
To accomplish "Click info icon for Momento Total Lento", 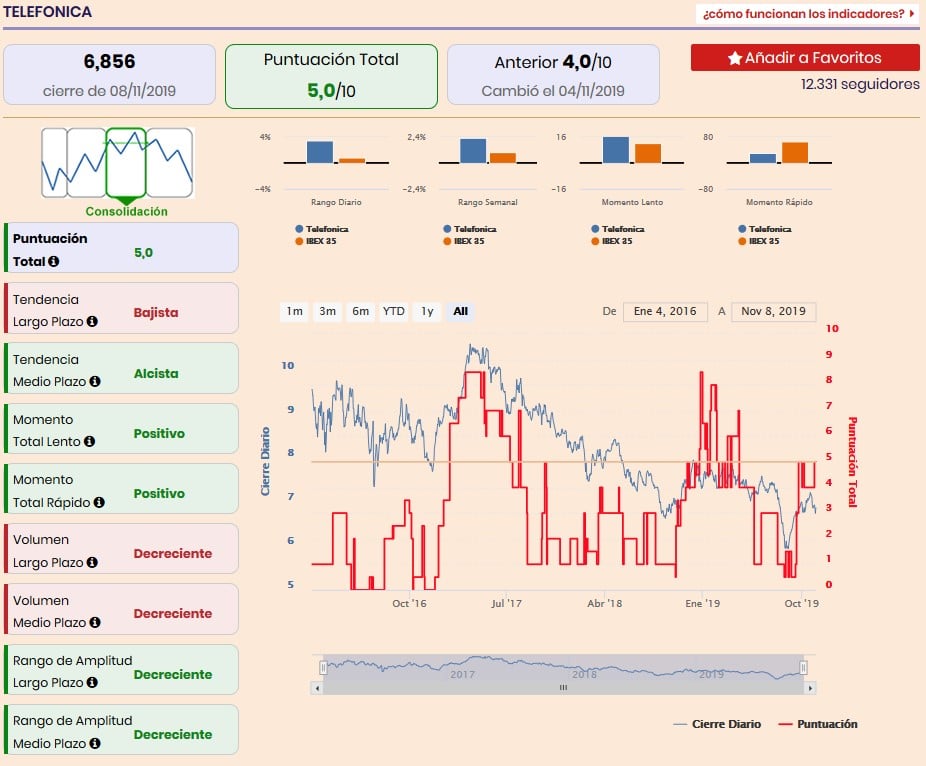I will 89,441.
